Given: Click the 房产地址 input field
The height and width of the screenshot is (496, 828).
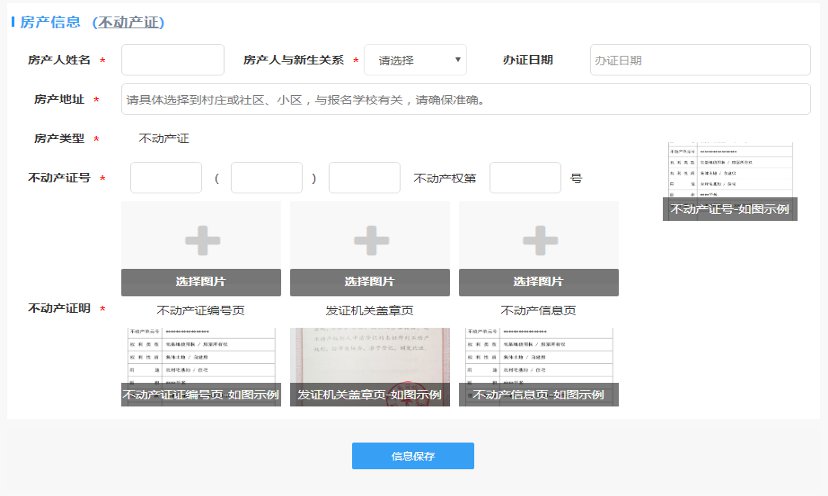Looking at the screenshot, I should 465,99.
